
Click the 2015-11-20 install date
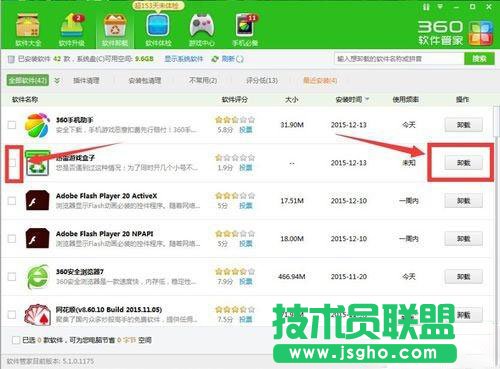(349, 277)
